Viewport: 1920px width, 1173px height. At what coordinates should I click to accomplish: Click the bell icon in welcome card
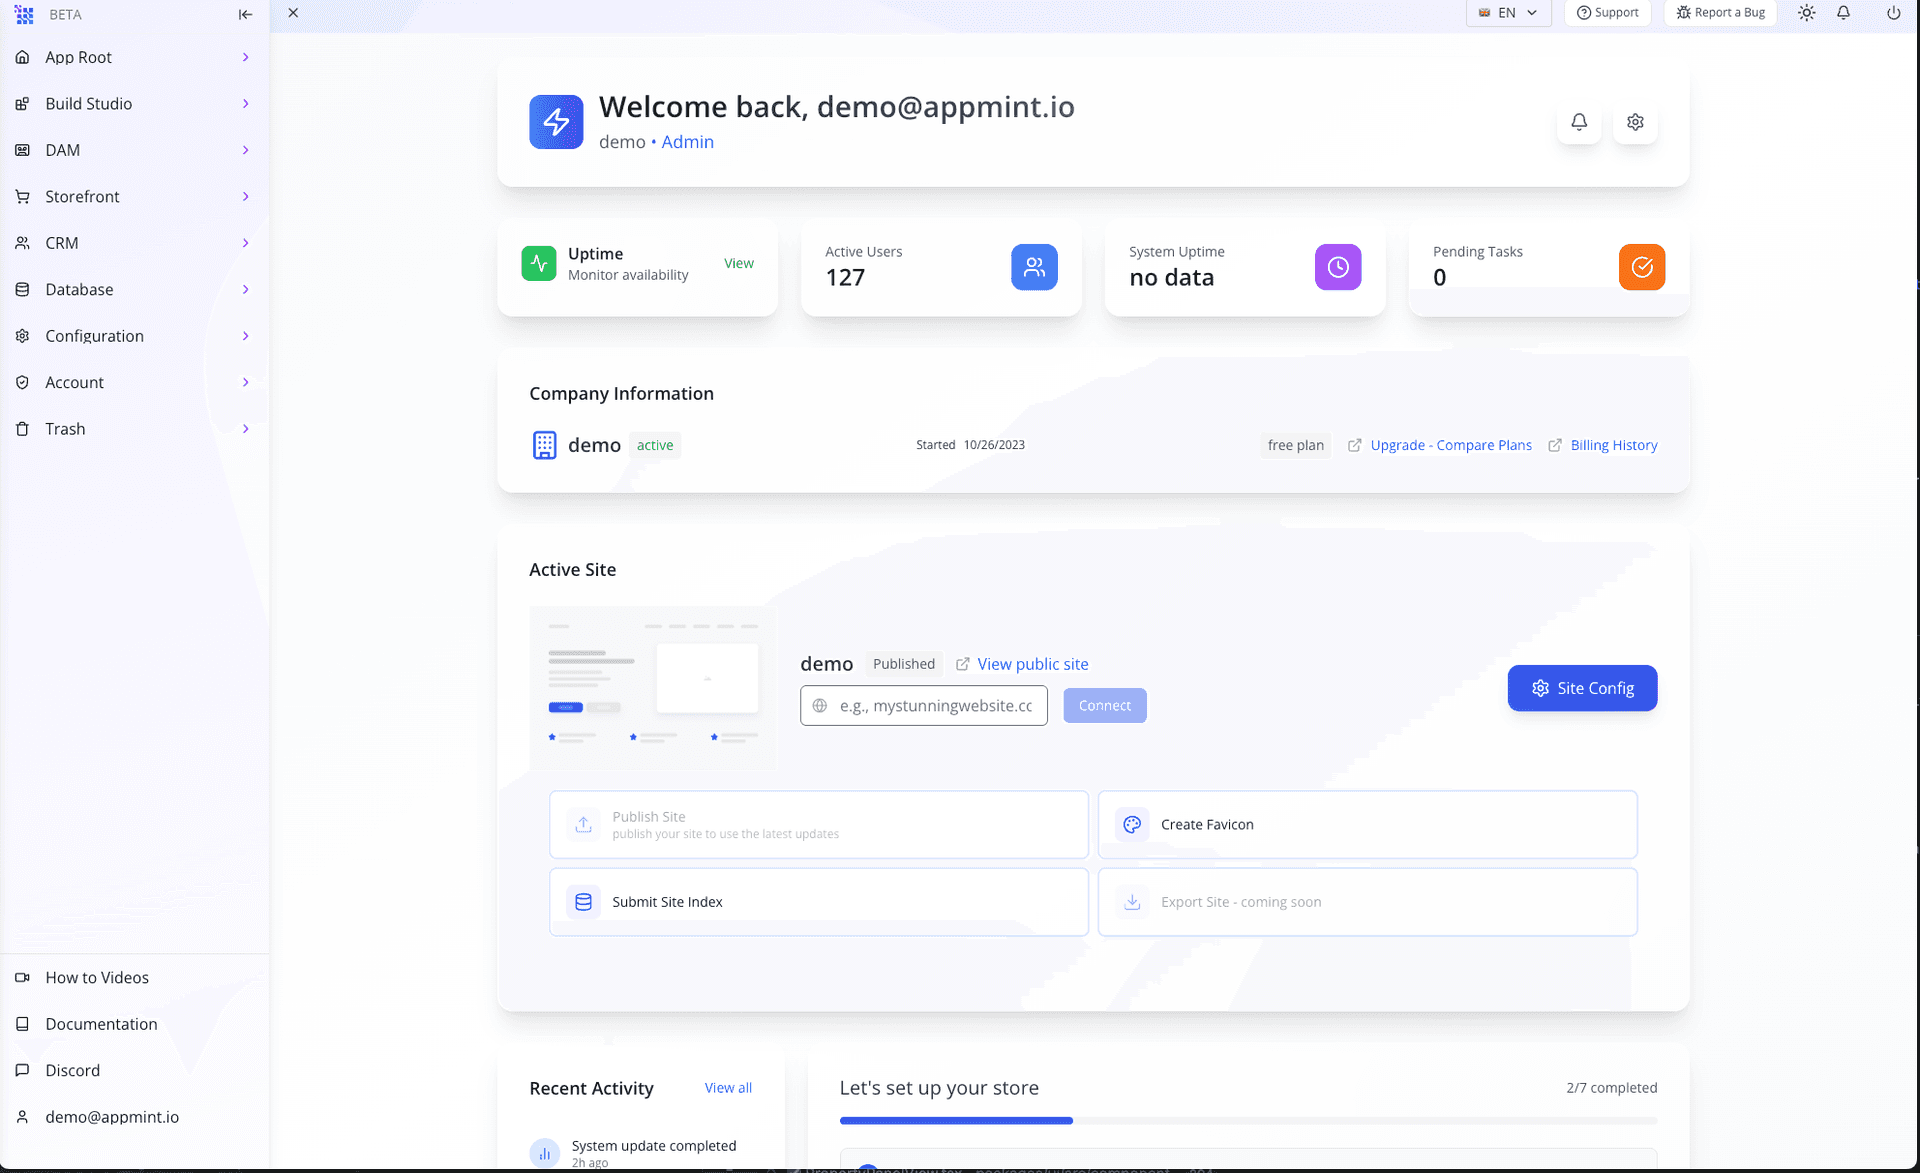tap(1579, 122)
